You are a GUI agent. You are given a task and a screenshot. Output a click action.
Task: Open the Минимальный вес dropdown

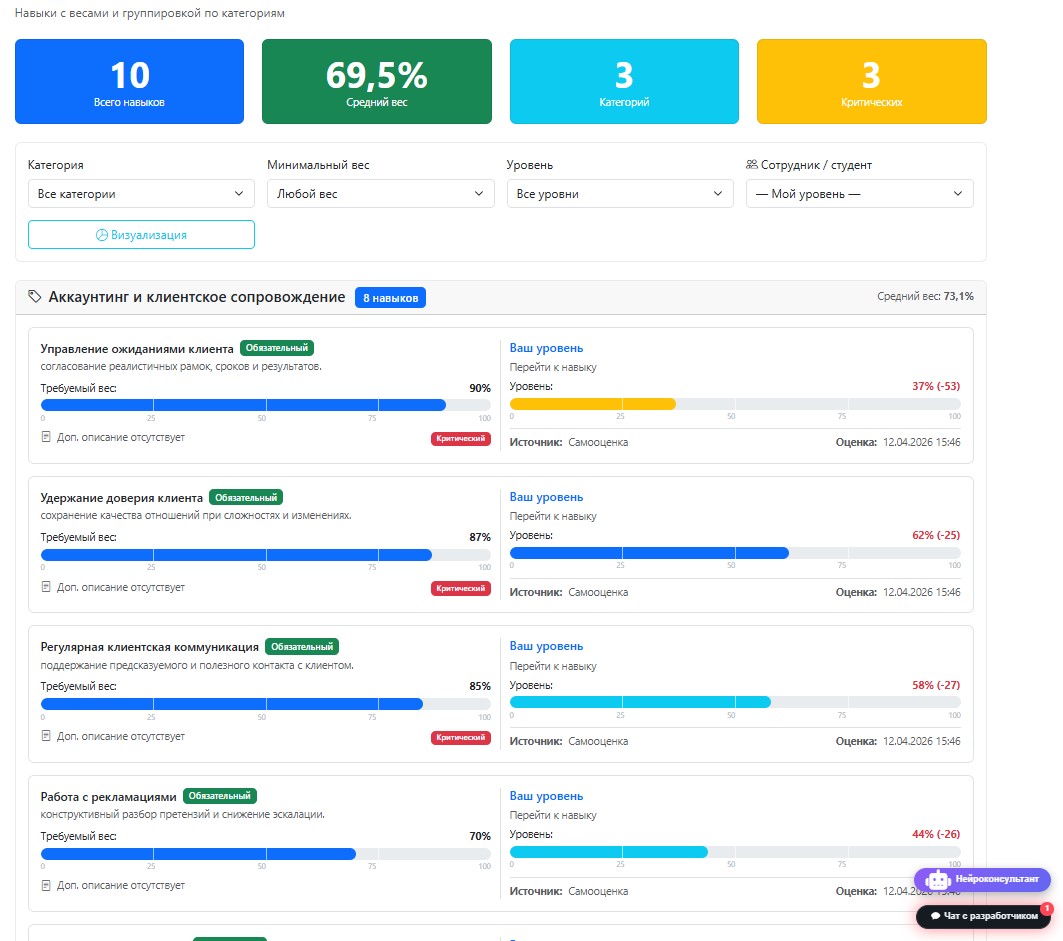click(x=380, y=194)
